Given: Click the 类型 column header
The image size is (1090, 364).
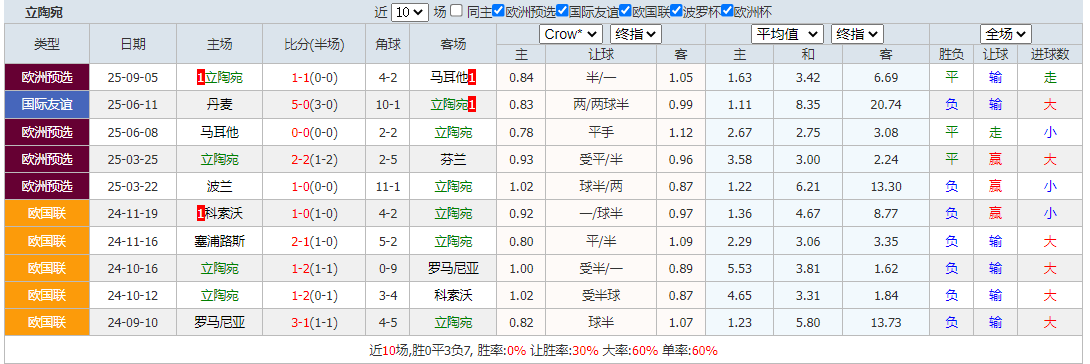Looking at the screenshot, I should (x=47, y=44).
